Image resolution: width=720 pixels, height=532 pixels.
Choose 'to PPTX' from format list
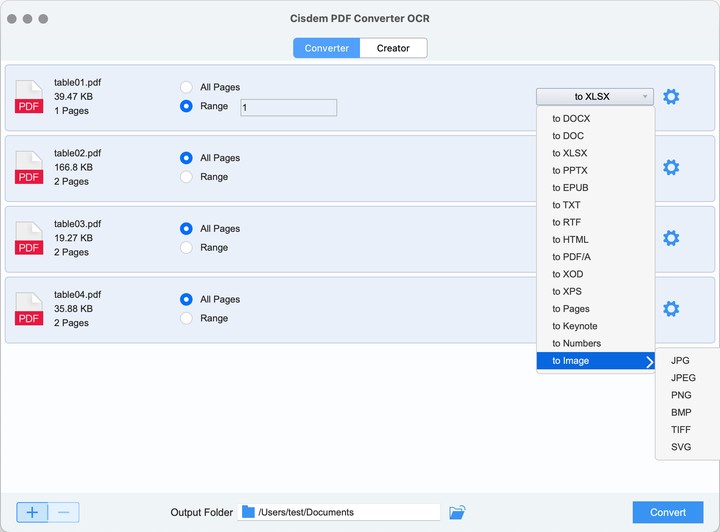(x=596, y=170)
